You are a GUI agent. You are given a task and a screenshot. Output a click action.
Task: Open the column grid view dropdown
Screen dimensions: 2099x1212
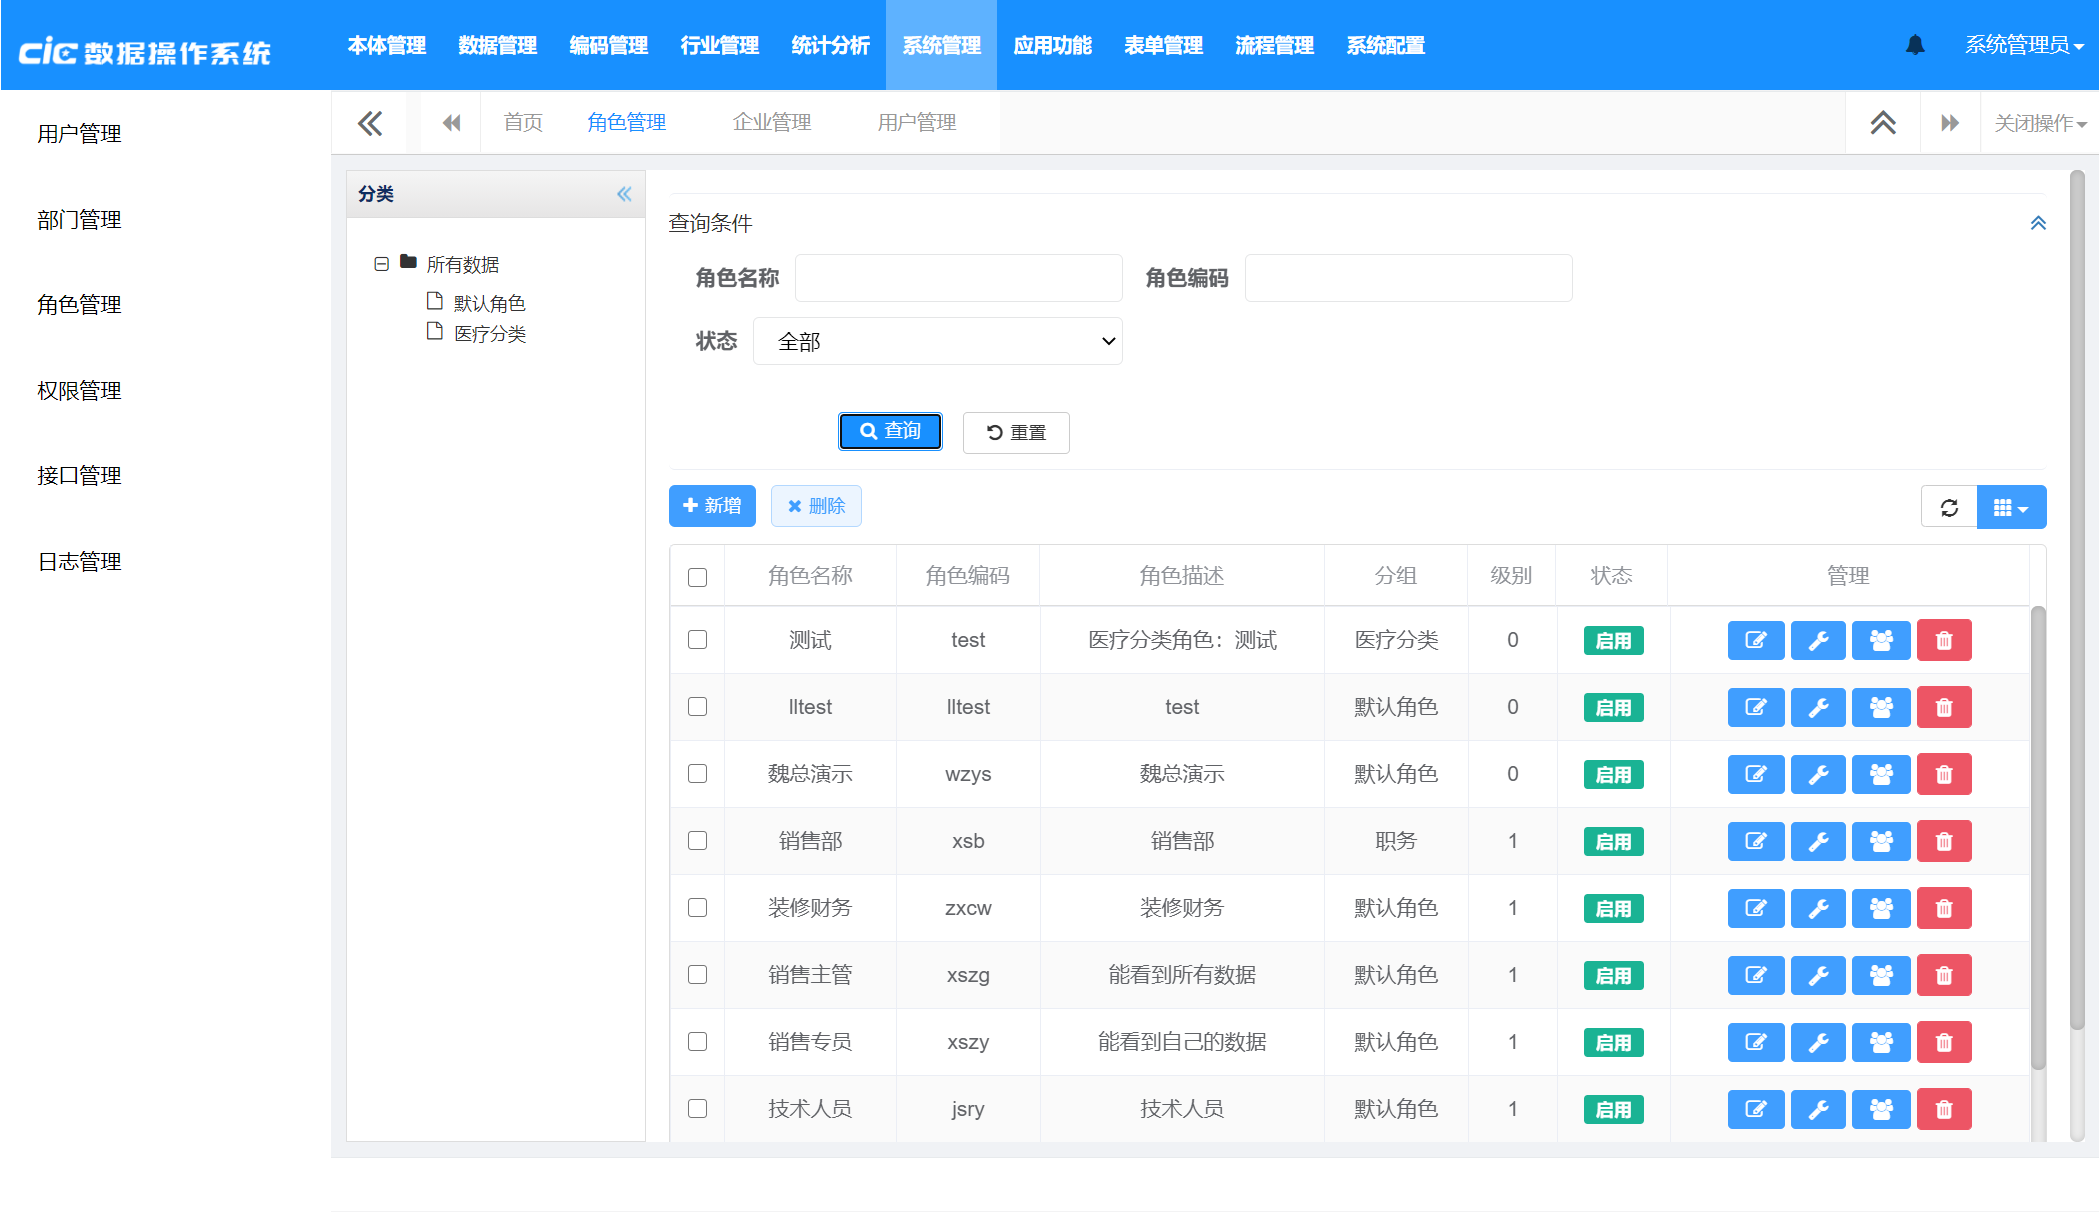(2011, 507)
